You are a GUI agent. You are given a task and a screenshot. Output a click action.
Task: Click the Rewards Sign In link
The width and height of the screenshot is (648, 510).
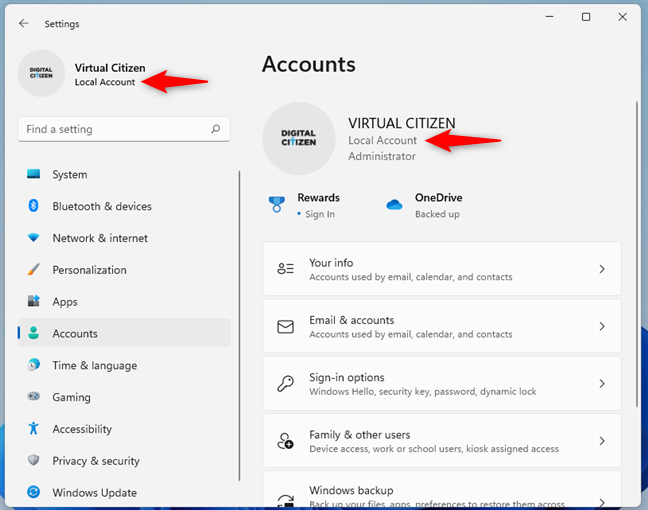click(319, 214)
